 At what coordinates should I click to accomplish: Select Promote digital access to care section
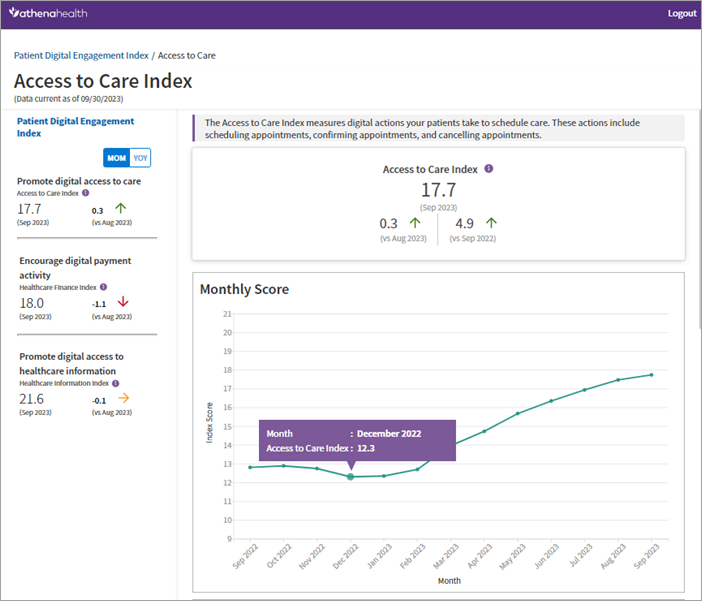(79, 181)
